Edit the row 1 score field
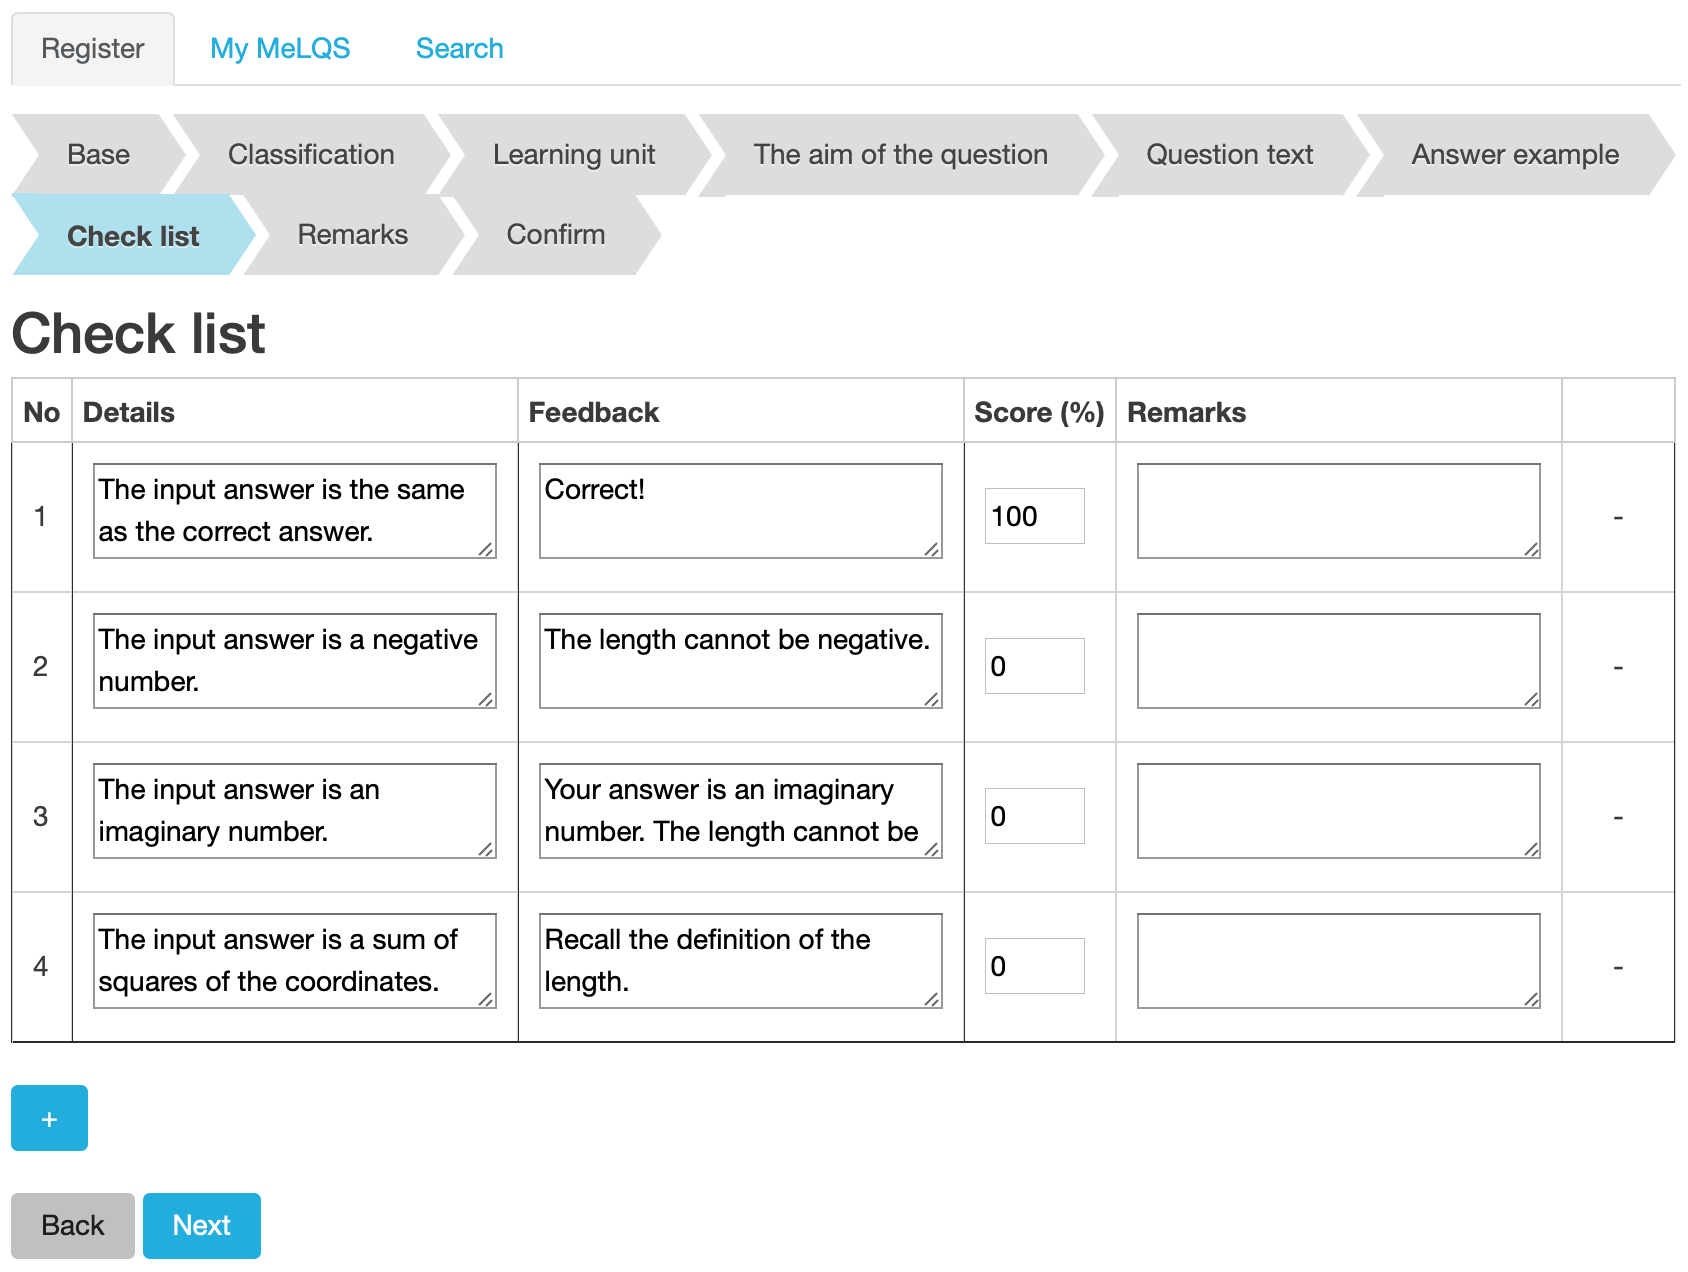This screenshot has width=1688, height=1272. [x=1034, y=516]
